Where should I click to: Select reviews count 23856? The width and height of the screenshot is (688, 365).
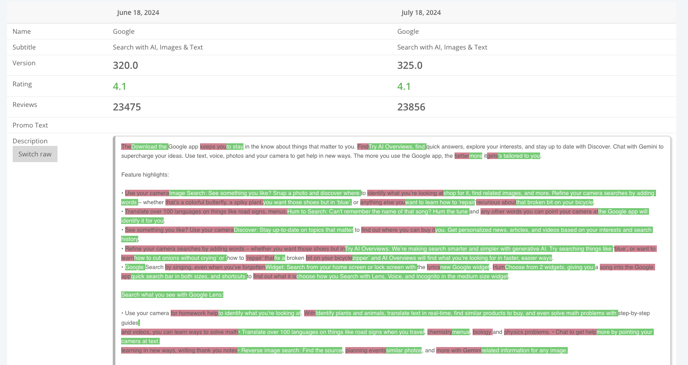[411, 107]
